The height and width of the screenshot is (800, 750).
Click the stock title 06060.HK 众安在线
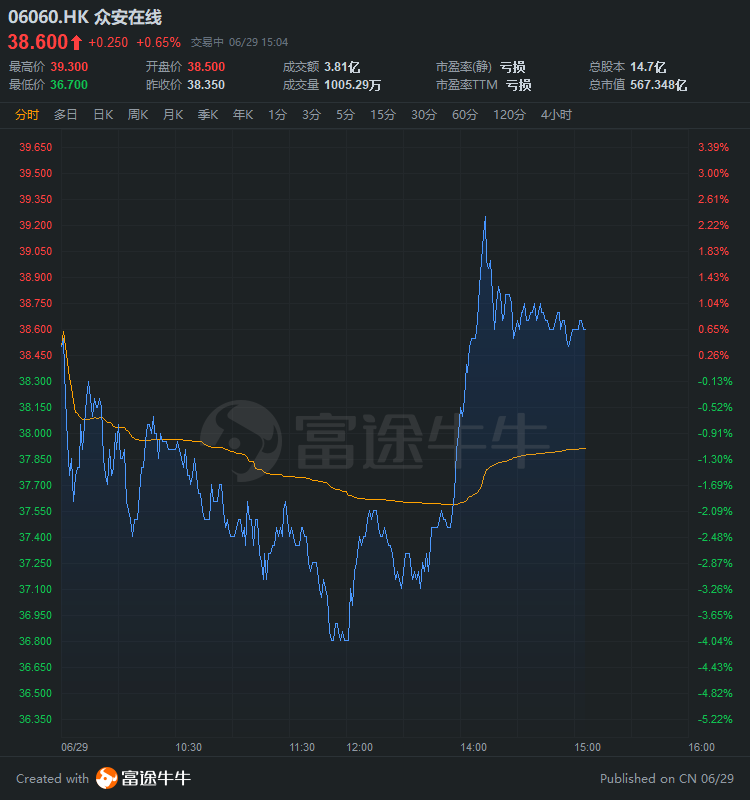[x=85, y=17]
